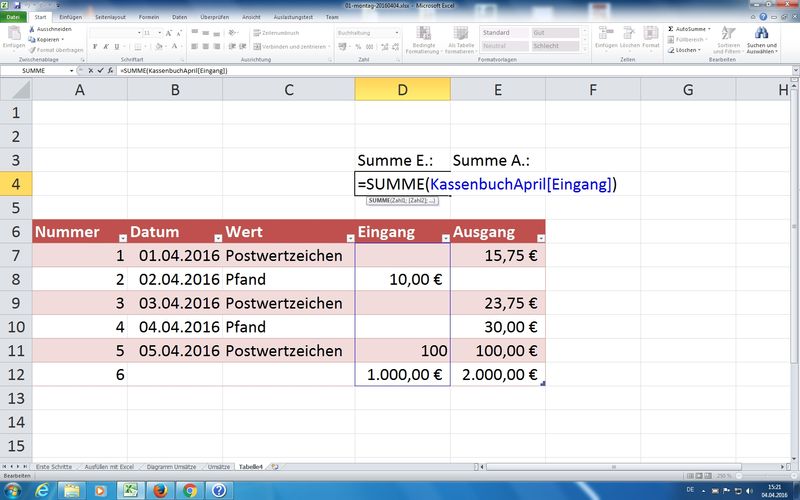This screenshot has height=500, width=800.
Task: Click the Suchen und Auswählen binoculars
Action: pyautogui.click(x=761, y=34)
